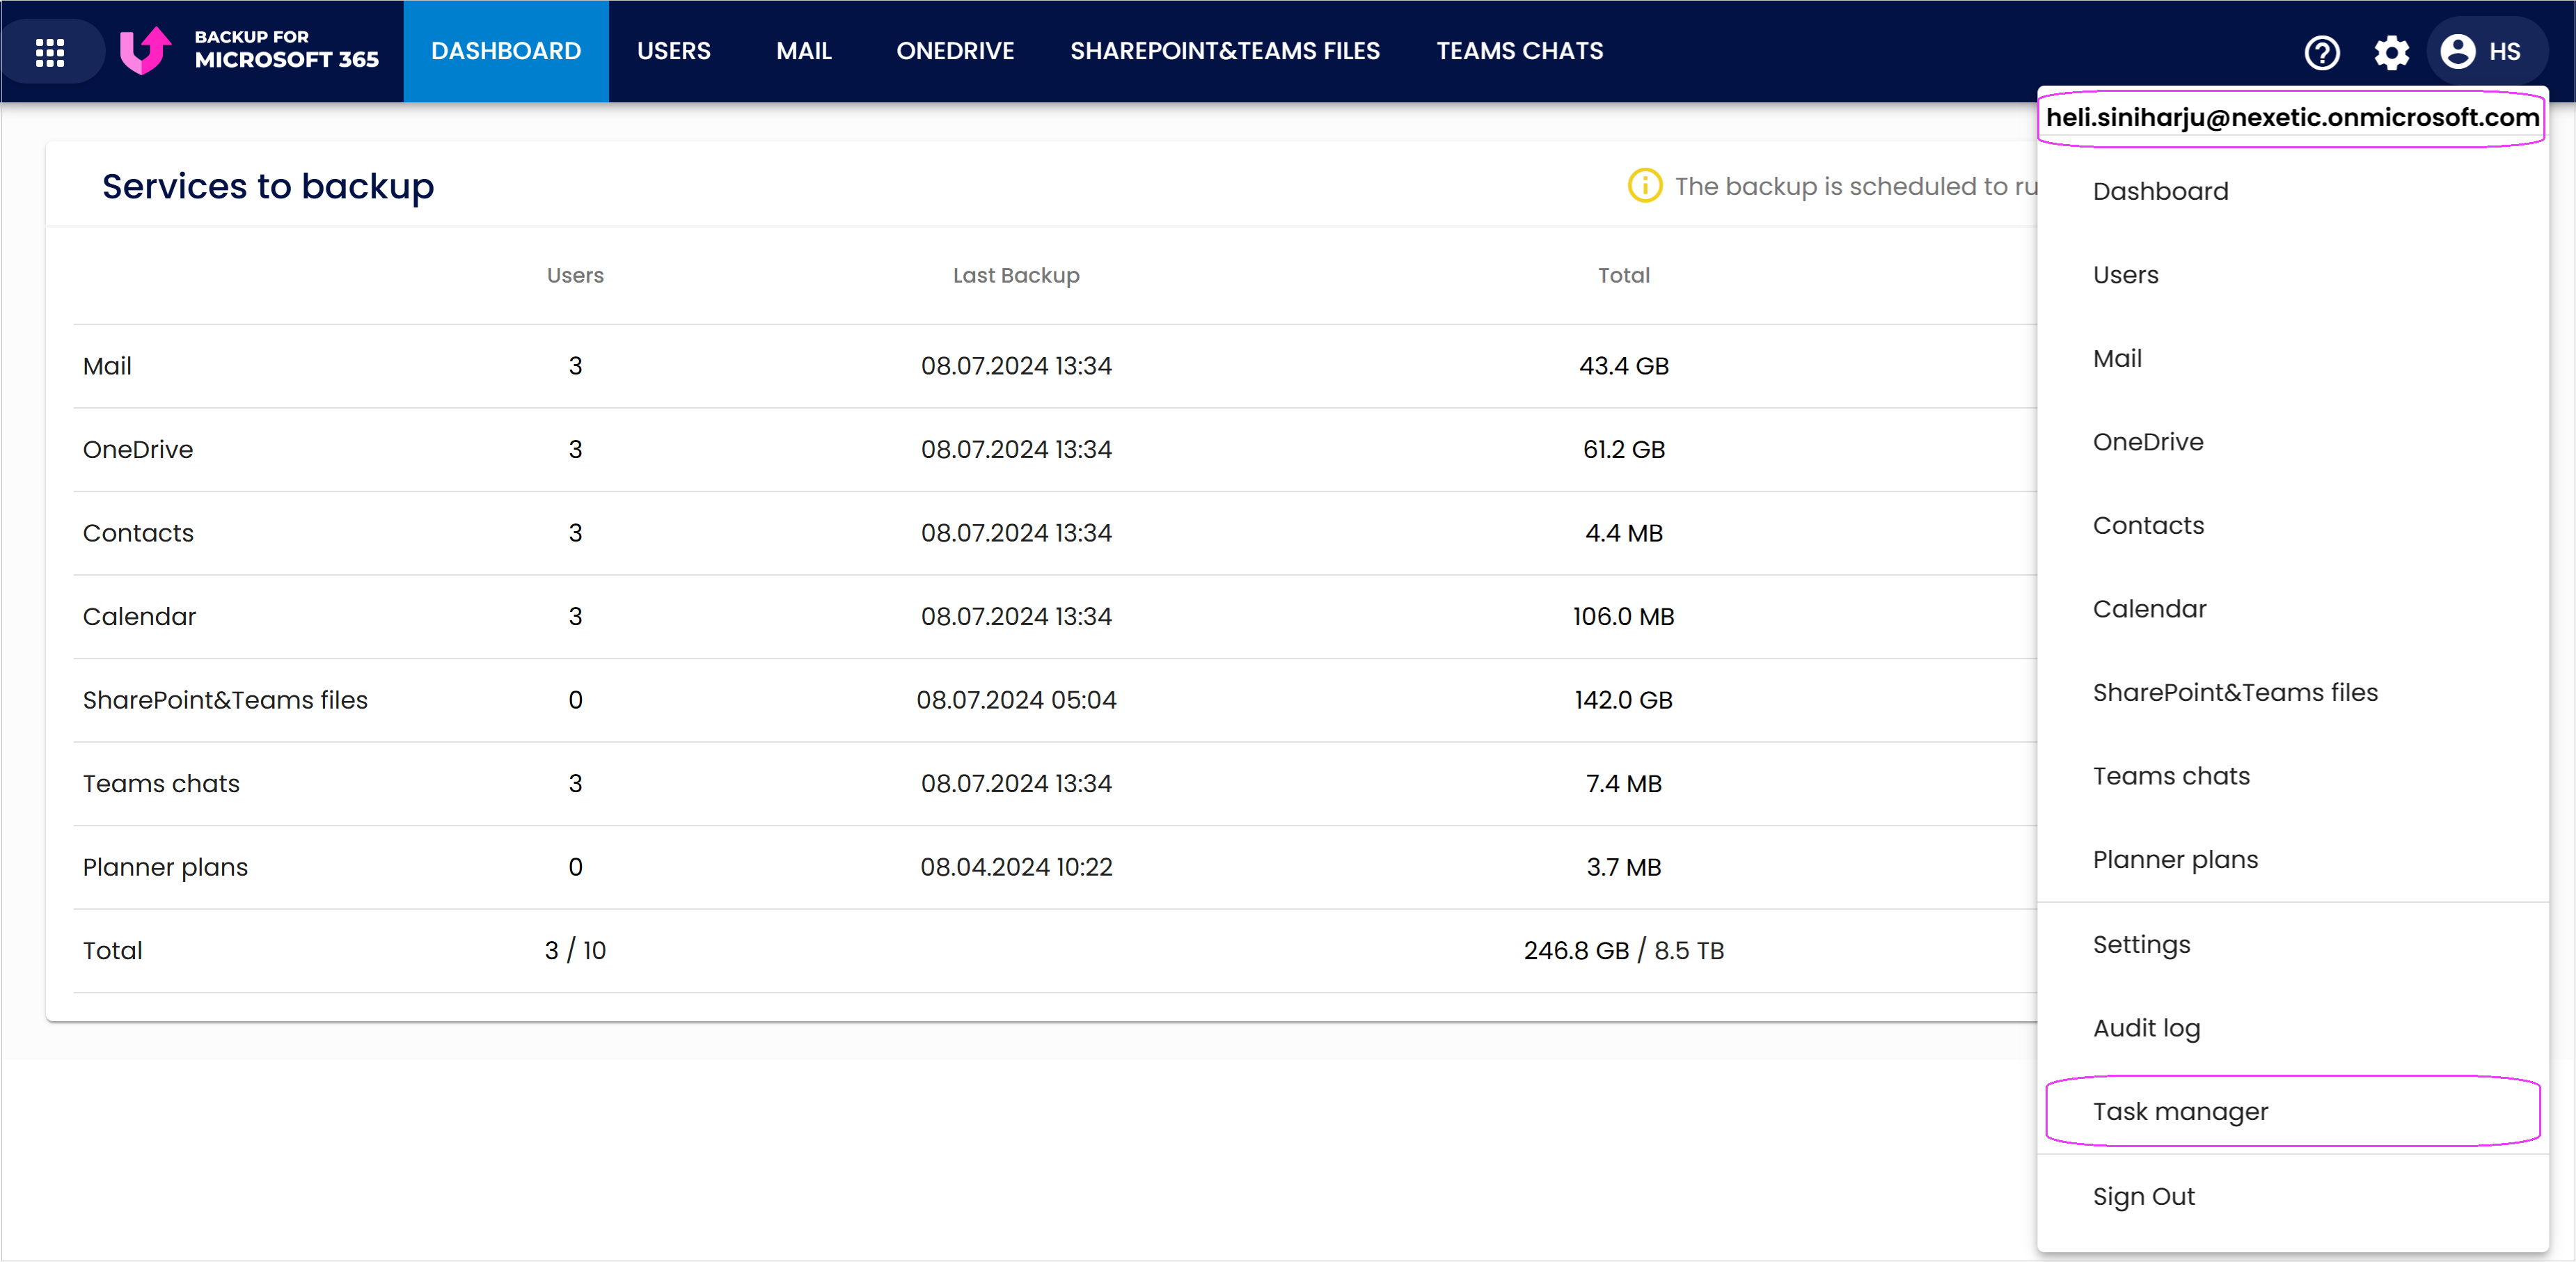The height and width of the screenshot is (1262, 2576).
Task: Click the Total column header
Action: pos(1623,275)
